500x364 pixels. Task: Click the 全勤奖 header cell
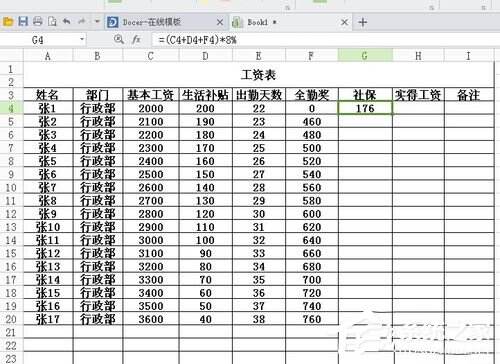311,95
